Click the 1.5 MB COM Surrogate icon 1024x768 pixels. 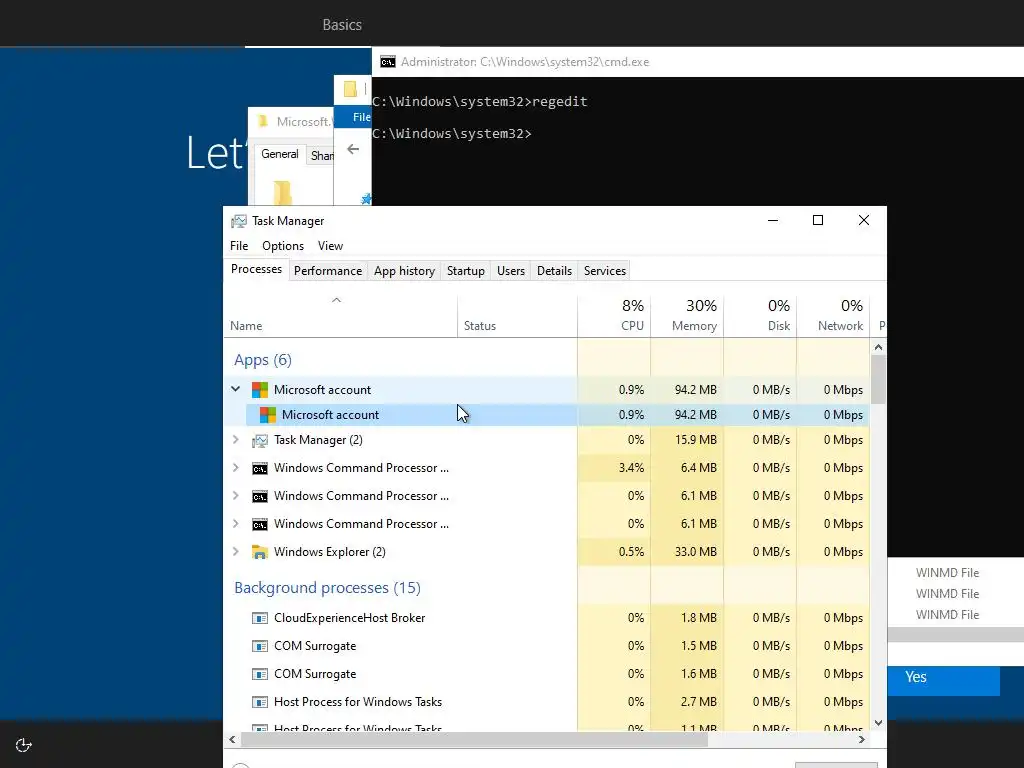coord(260,646)
